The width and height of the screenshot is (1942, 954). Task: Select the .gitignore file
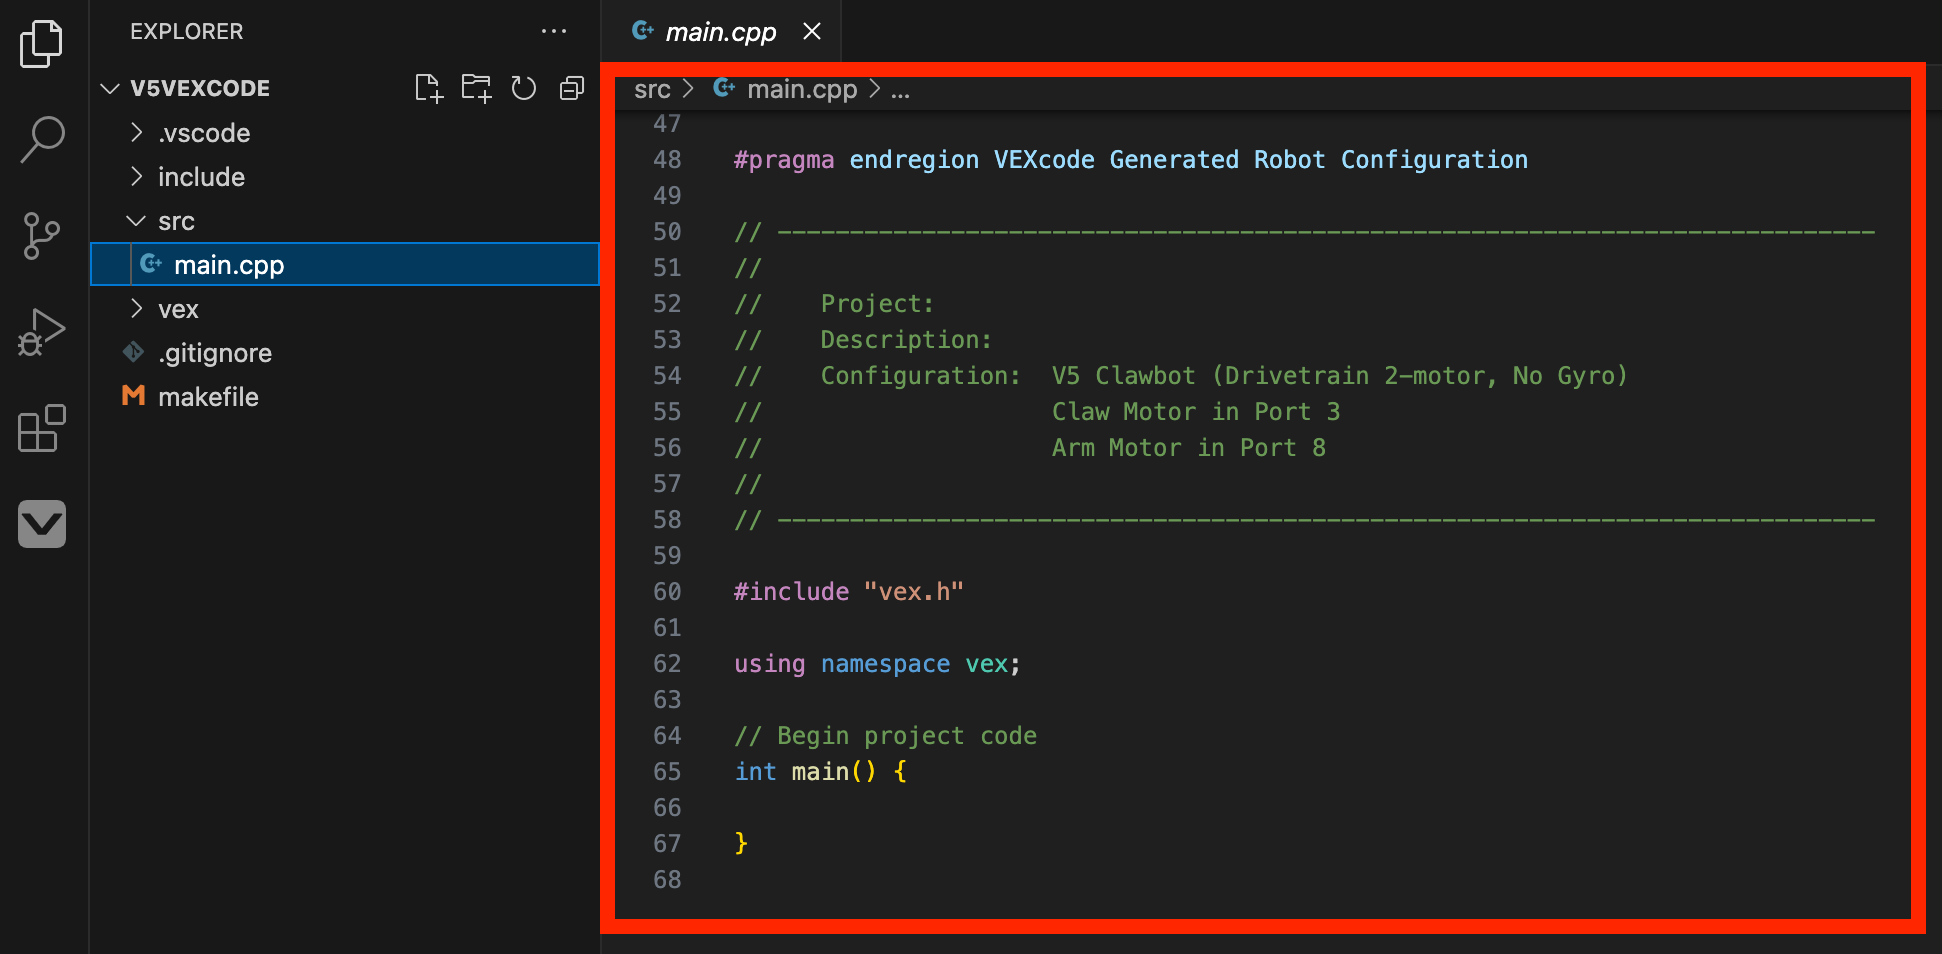(215, 352)
